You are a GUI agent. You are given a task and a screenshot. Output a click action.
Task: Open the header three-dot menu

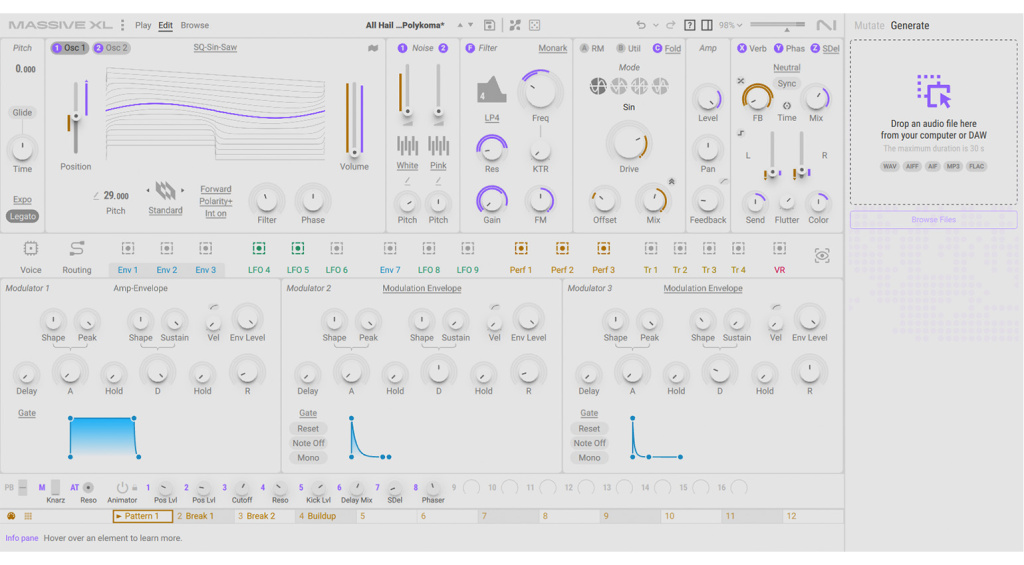pos(123,25)
